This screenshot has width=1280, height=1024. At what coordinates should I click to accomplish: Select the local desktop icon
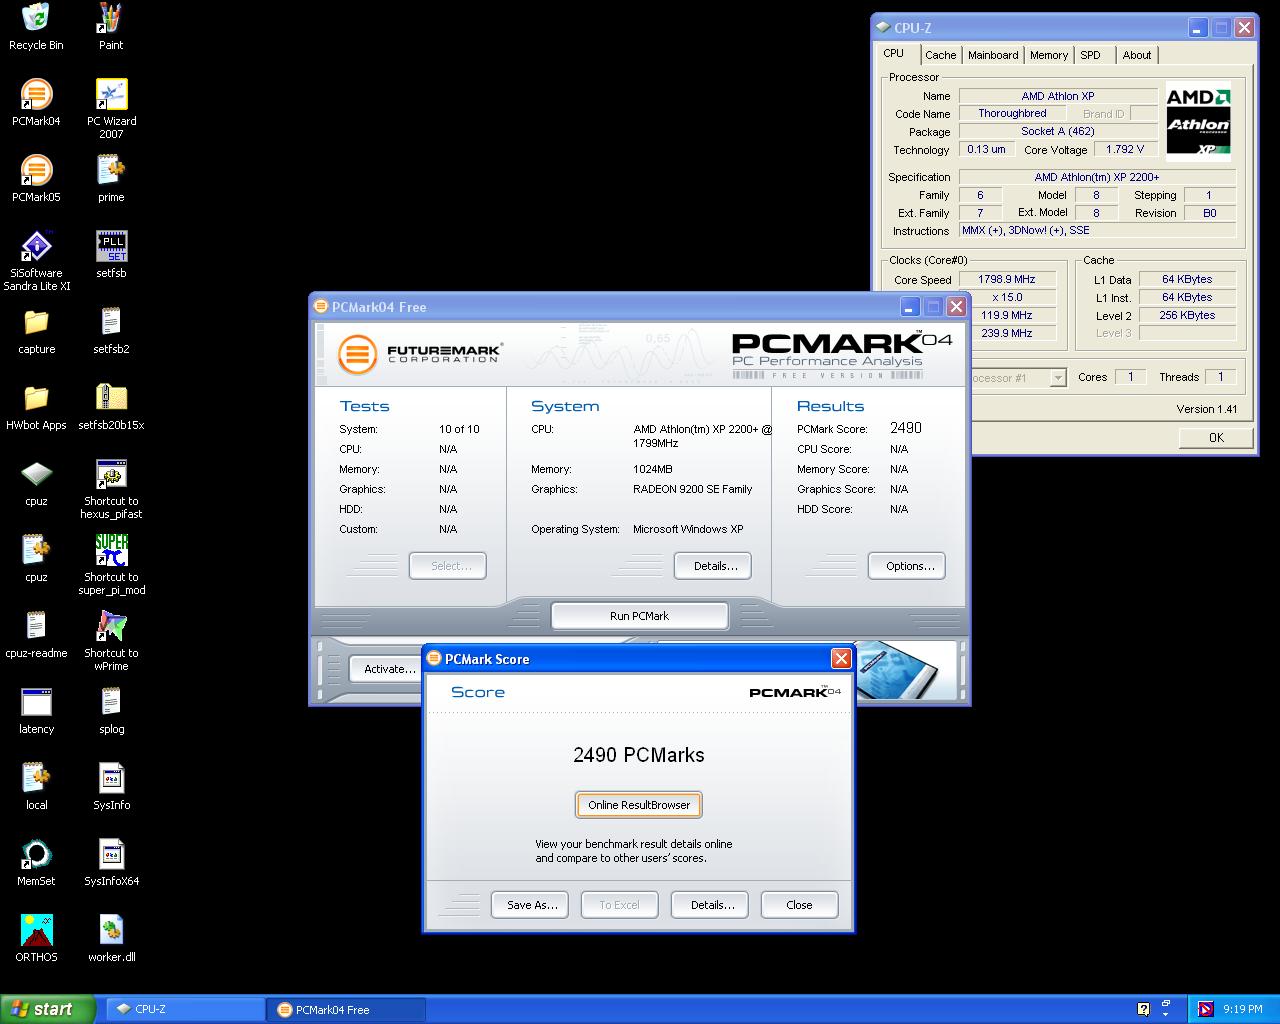pyautogui.click(x=36, y=787)
